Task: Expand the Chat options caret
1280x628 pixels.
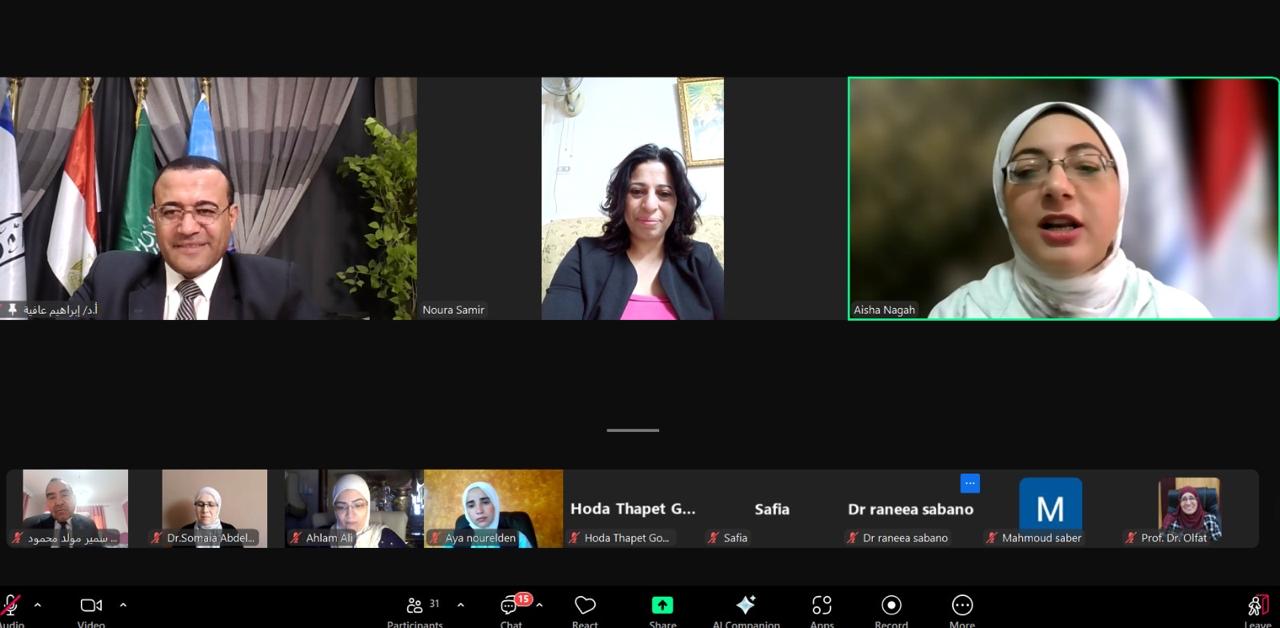Action: pos(539,605)
